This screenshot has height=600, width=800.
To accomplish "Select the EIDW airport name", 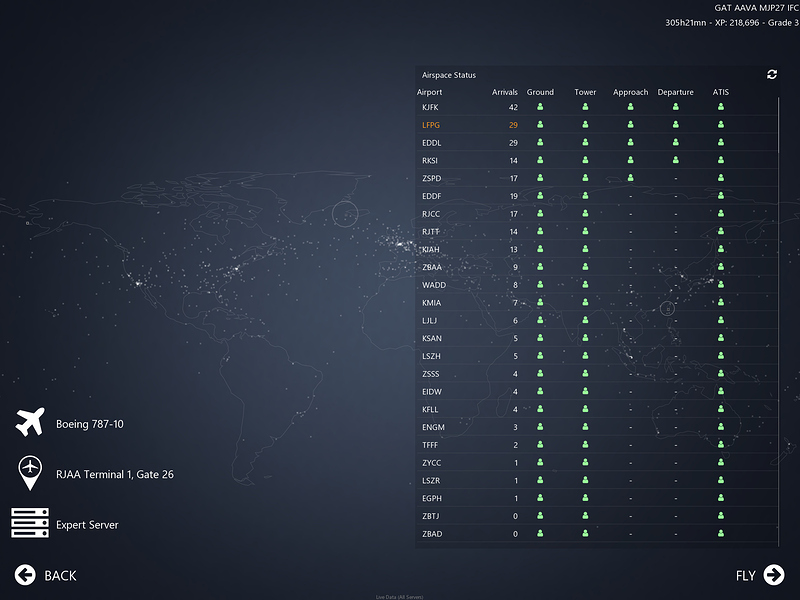I will pyautogui.click(x=432, y=392).
